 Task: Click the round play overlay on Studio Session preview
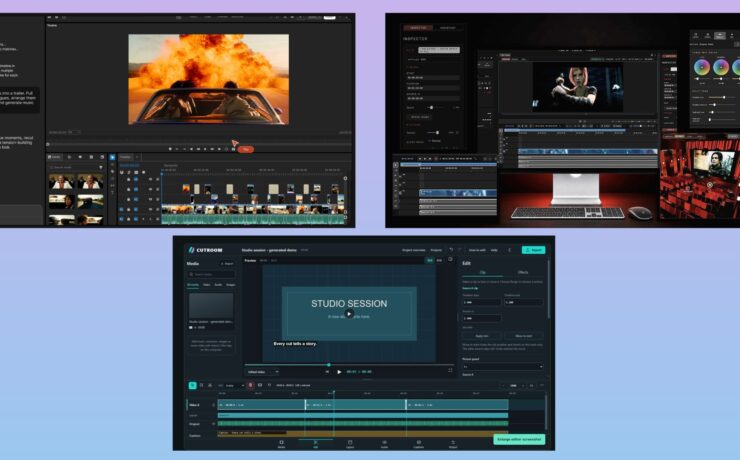pos(349,314)
